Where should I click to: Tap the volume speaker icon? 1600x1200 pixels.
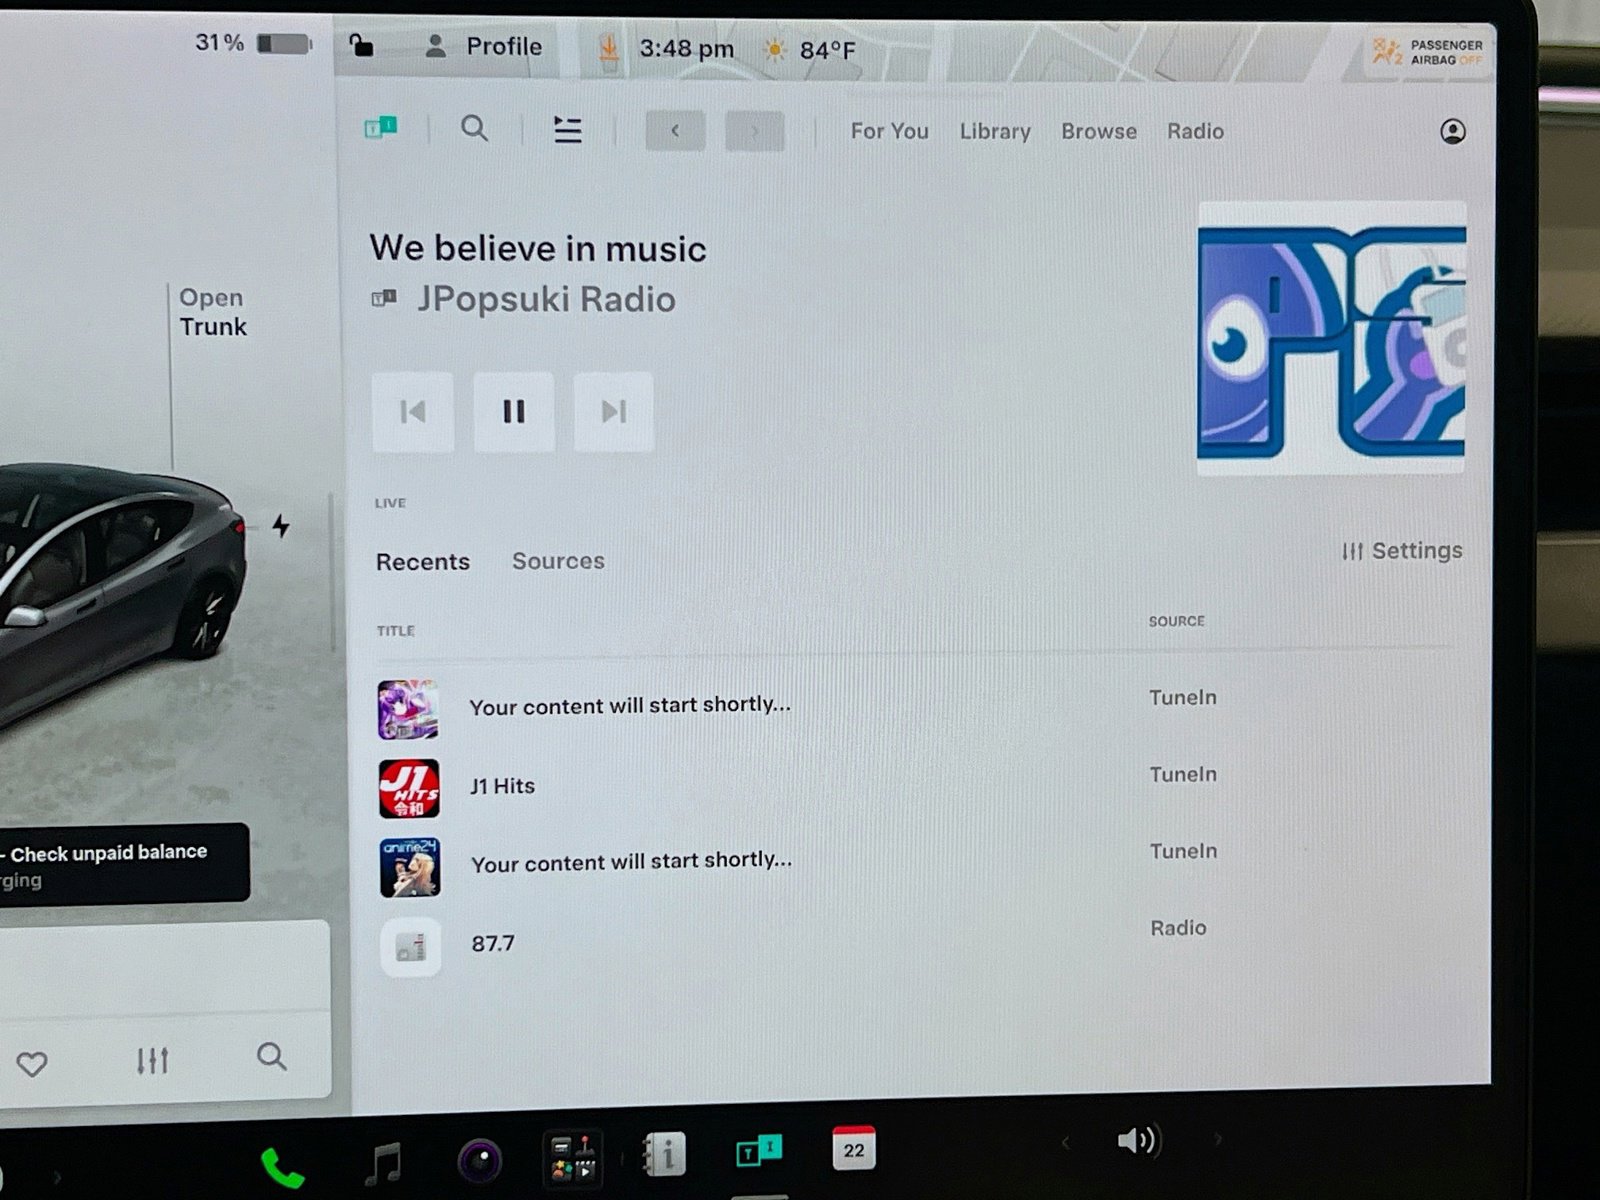(x=1137, y=1140)
